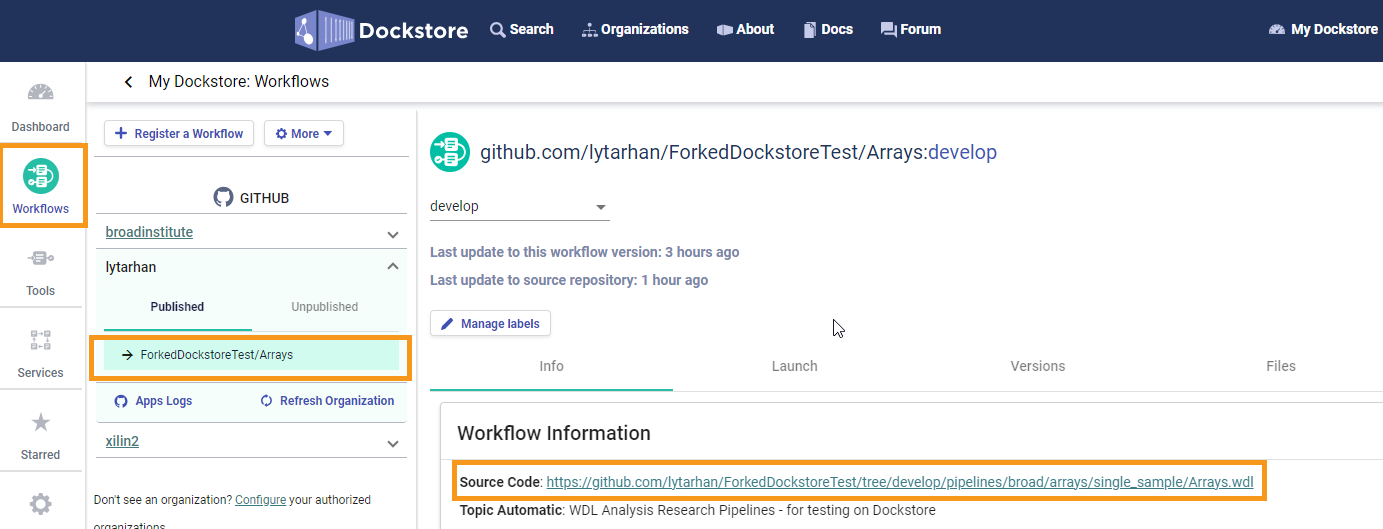Open Workflows in the sidebar
Screen dimensions: 1383x529
click(x=41, y=186)
